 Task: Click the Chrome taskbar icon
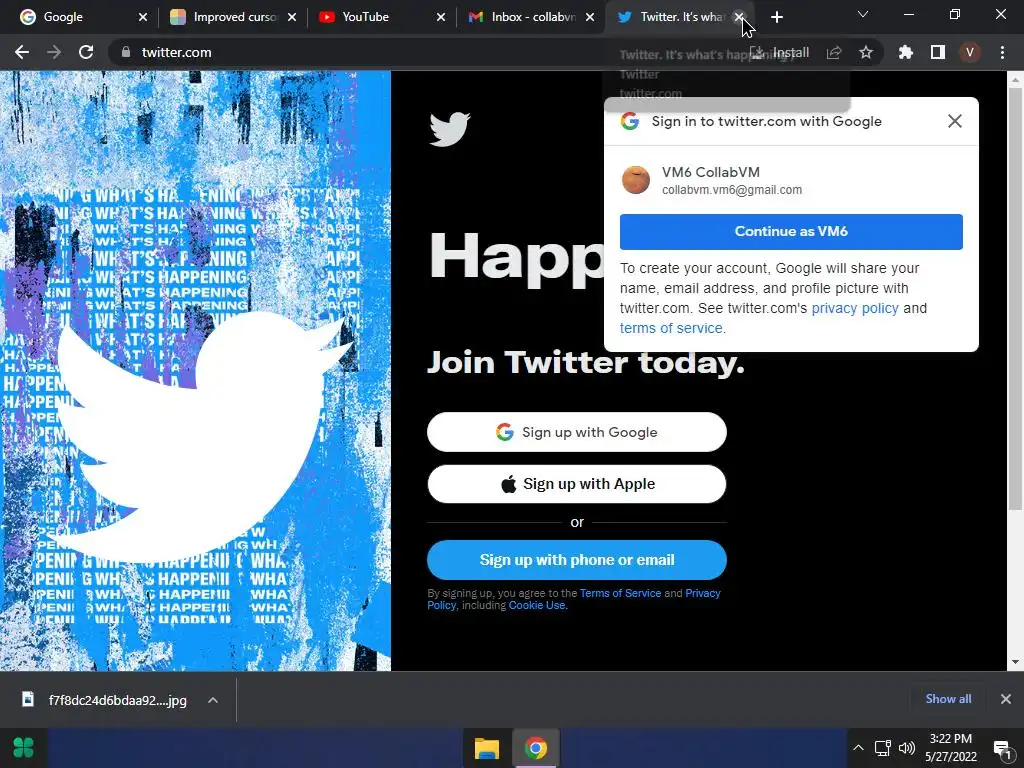[x=536, y=748]
